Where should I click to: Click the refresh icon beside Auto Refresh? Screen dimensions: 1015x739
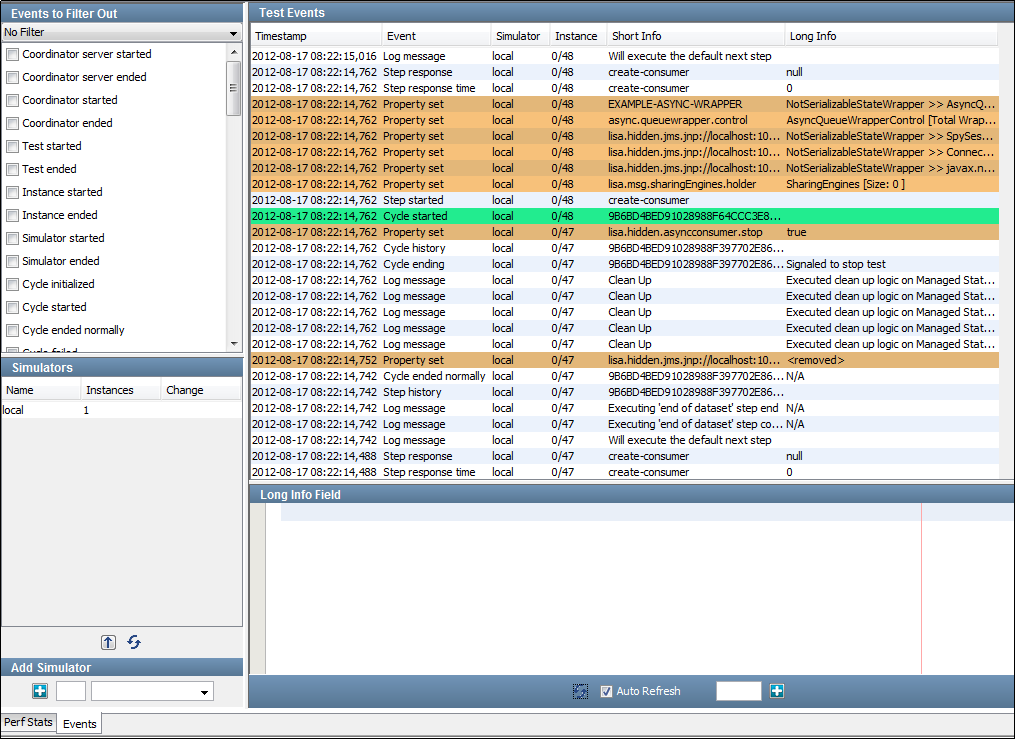[581, 691]
